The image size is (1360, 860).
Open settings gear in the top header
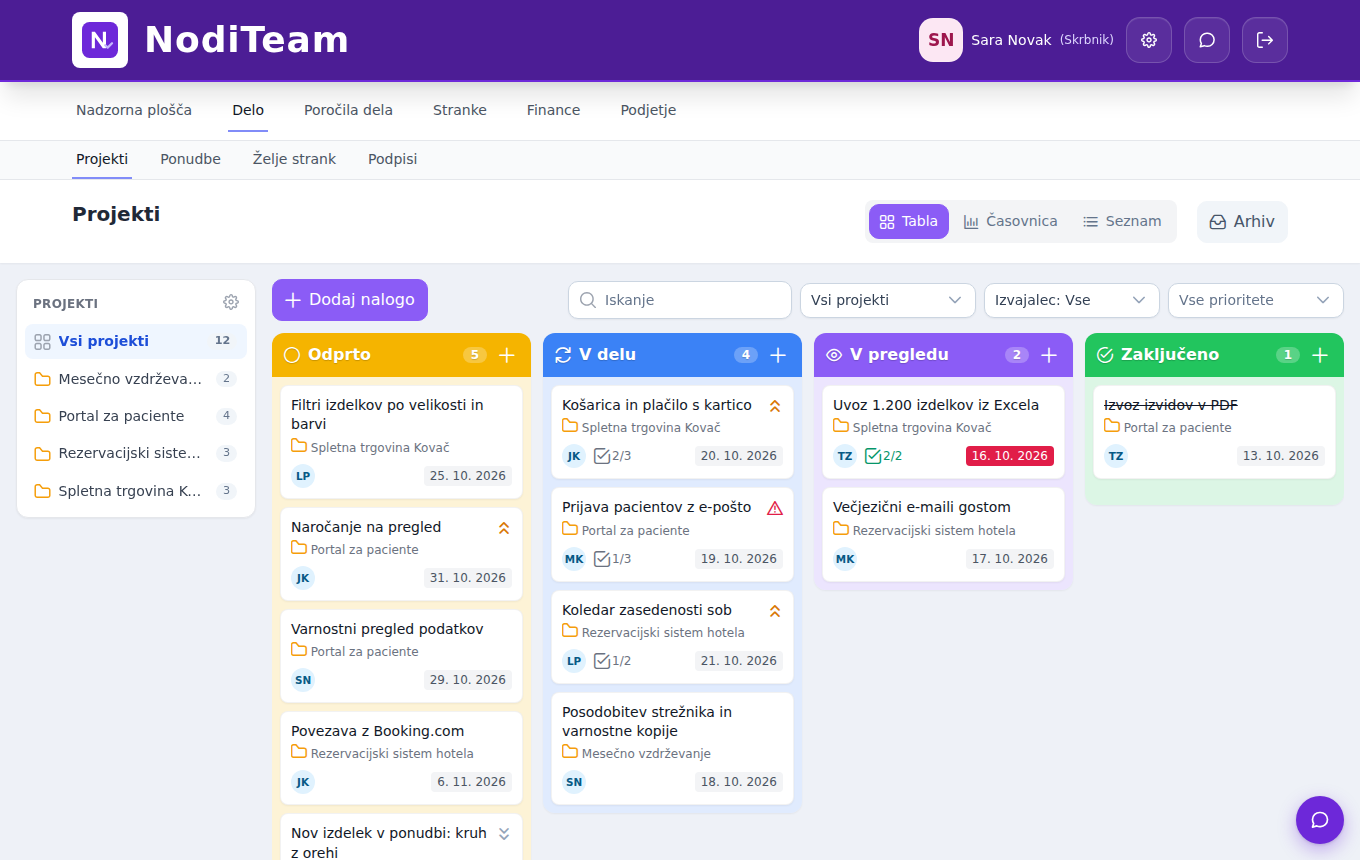1149,40
